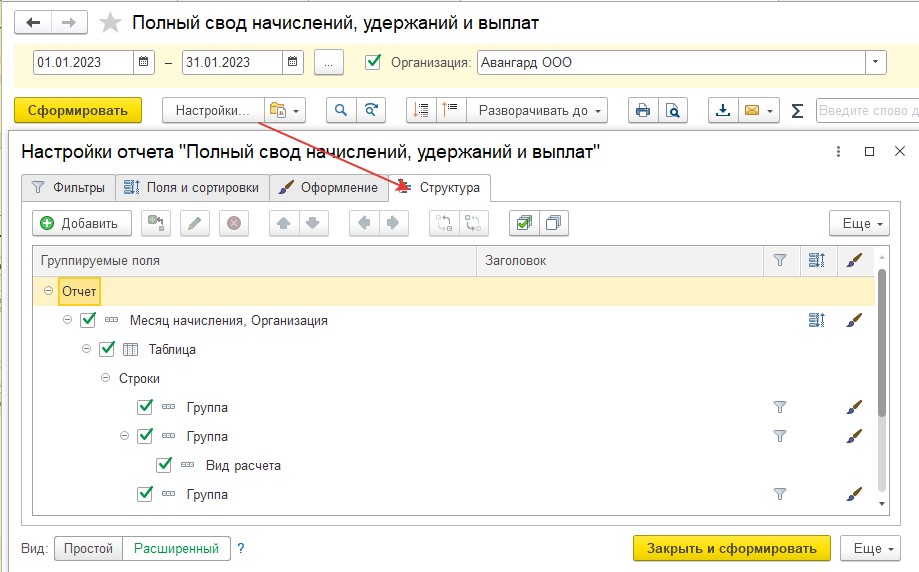Image resolution: width=919 pixels, height=572 pixels.
Task: Open Еще menu in structure toolbar
Action: [x=859, y=223]
